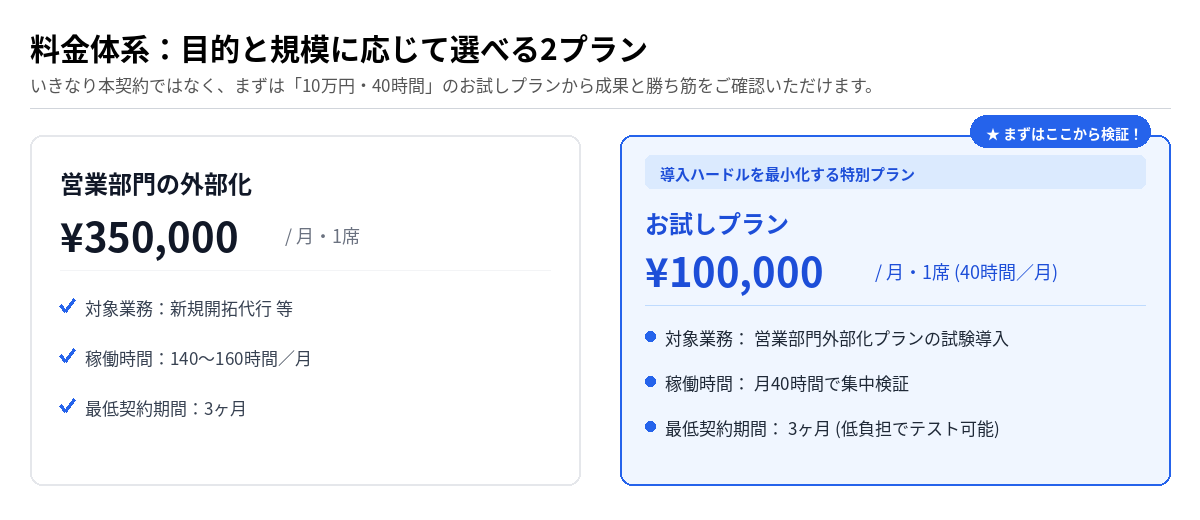1200x520 pixels.
Task: Click the お試しプラン heading
Action: [x=717, y=223]
